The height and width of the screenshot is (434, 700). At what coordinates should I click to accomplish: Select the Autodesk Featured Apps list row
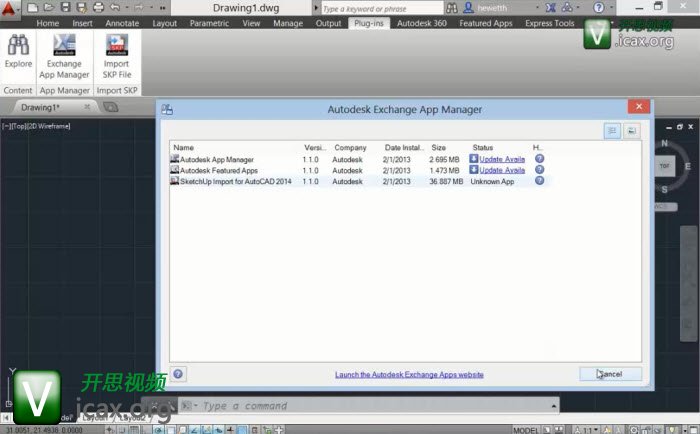pyautogui.click(x=359, y=170)
